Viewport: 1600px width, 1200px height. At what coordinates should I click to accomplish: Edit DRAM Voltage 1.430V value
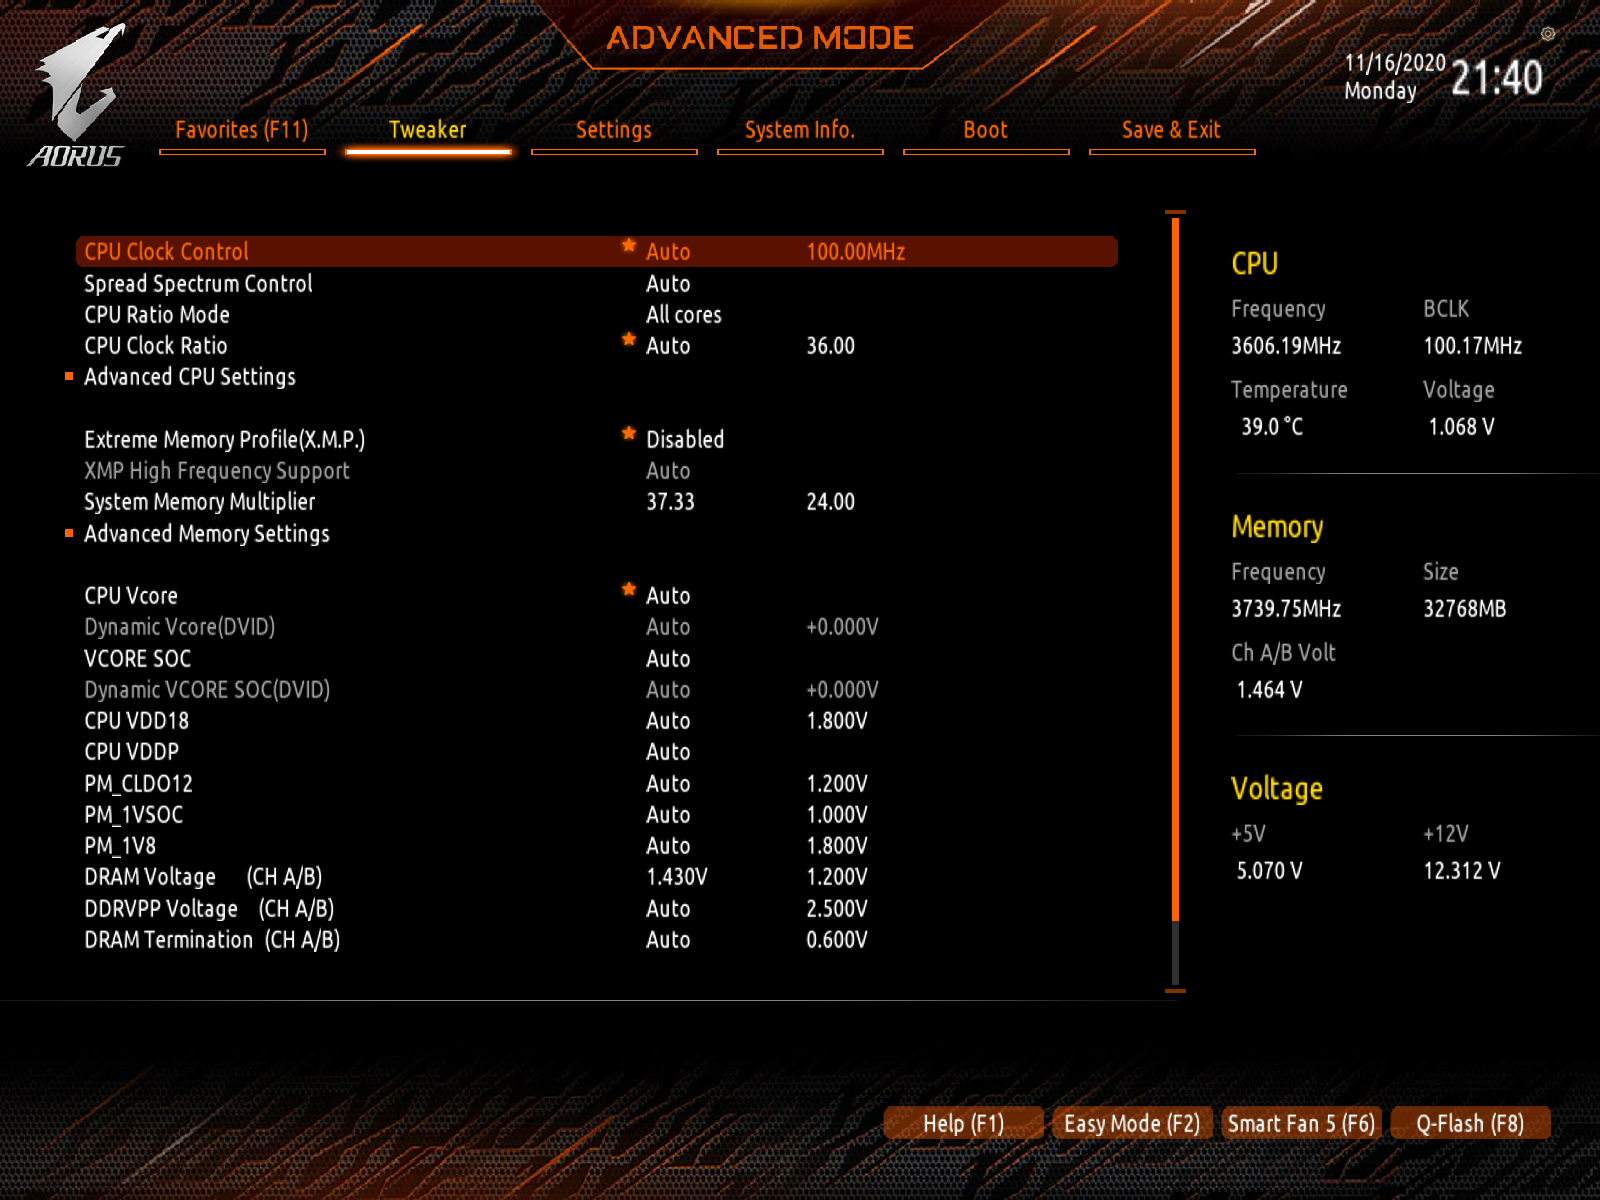677,877
